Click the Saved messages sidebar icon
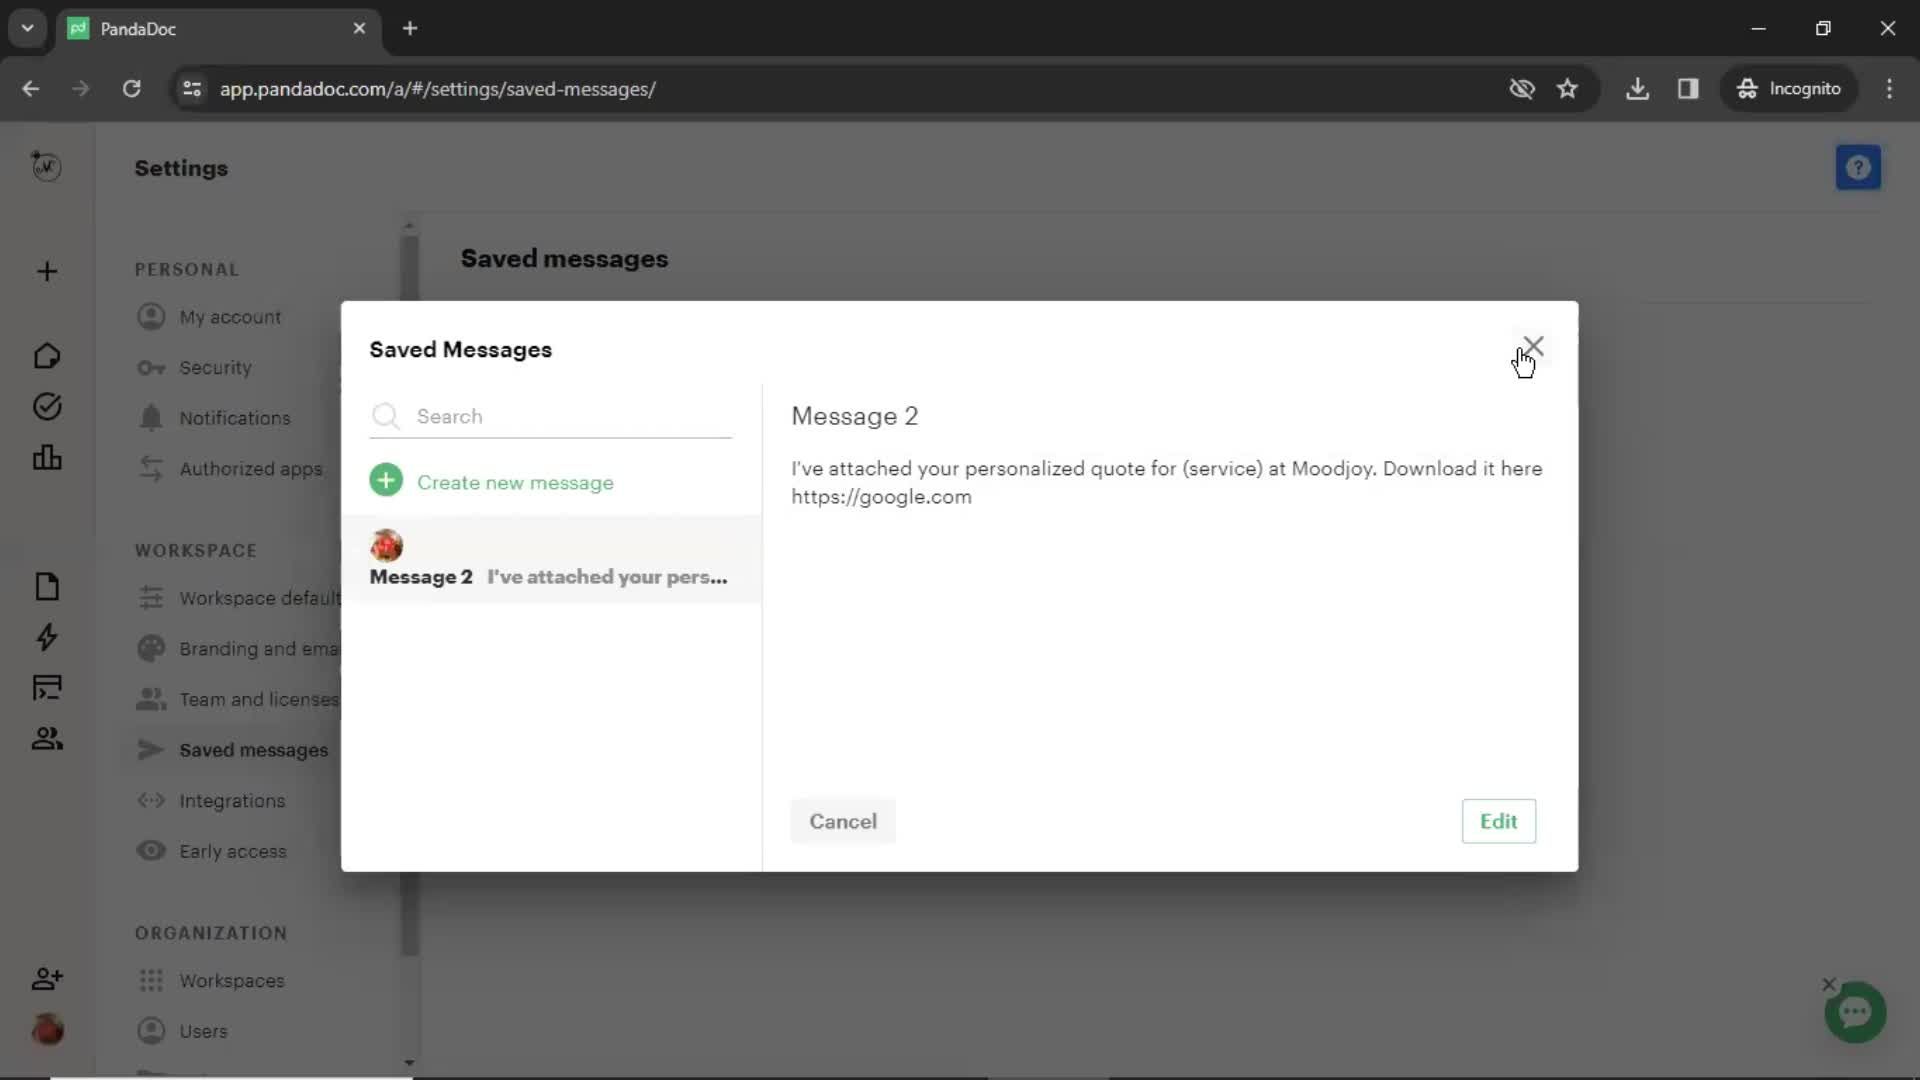The image size is (1920, 1080). (x=149, y=749)
